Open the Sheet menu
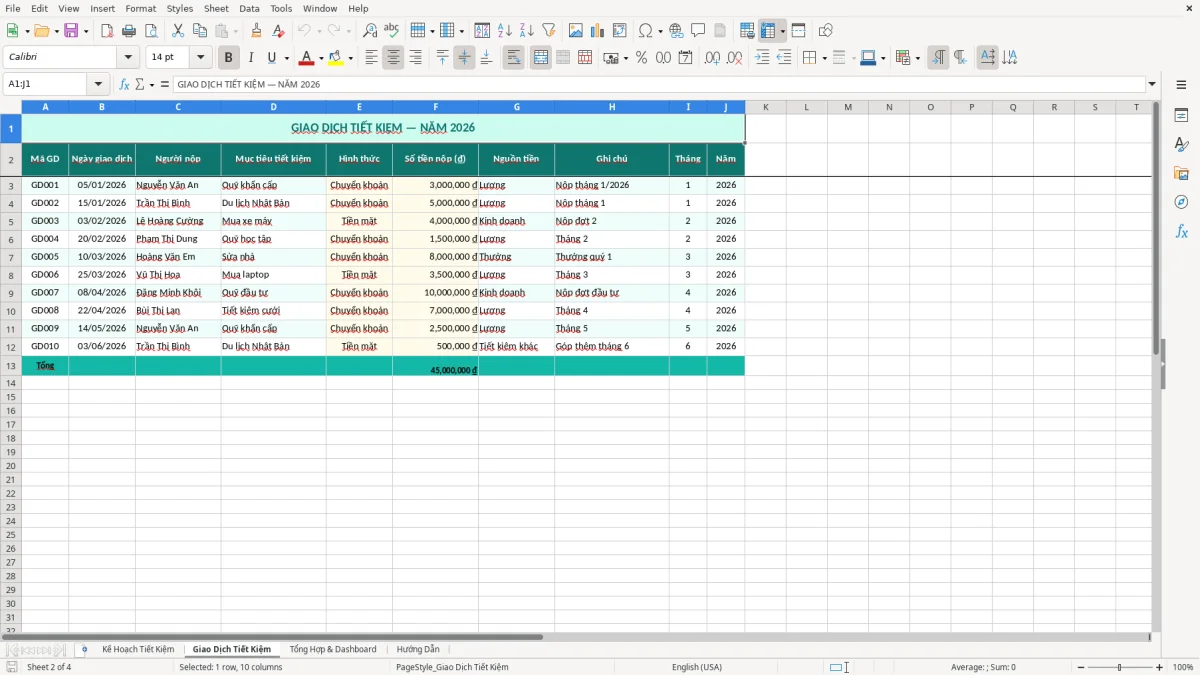Screen dimensions: 1200x675 (216, 8)
